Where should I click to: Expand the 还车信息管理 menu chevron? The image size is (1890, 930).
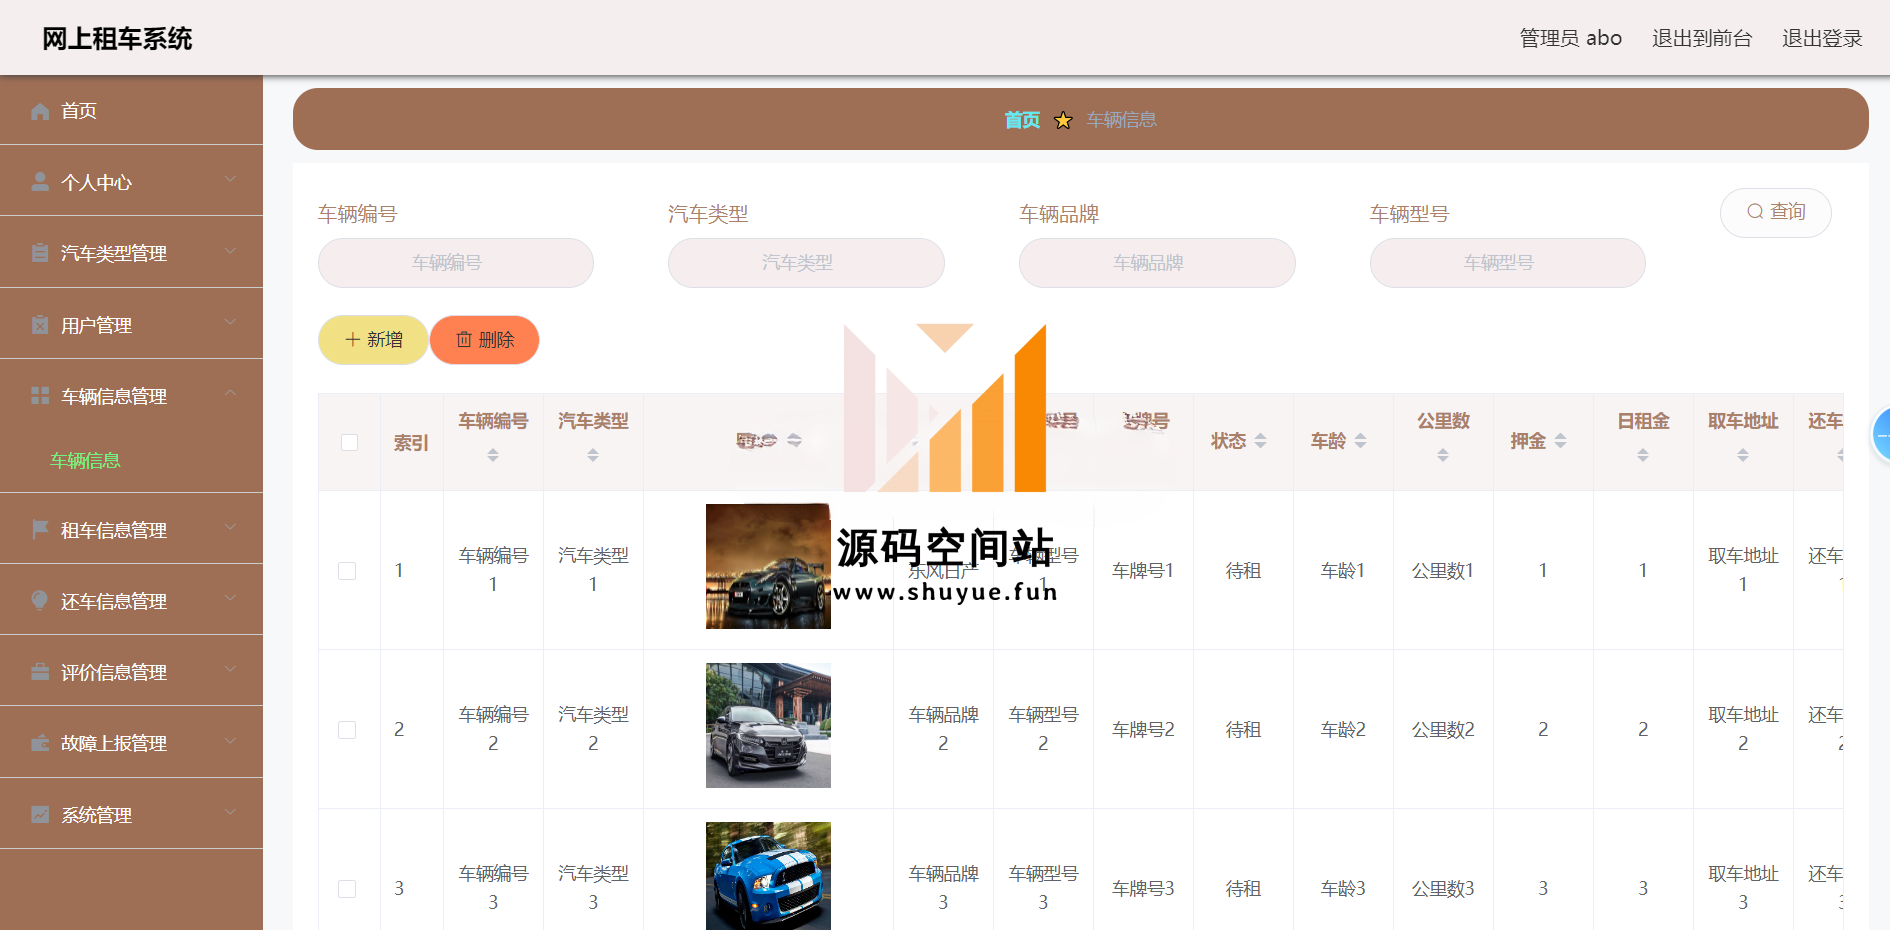(x=231, y=598)
